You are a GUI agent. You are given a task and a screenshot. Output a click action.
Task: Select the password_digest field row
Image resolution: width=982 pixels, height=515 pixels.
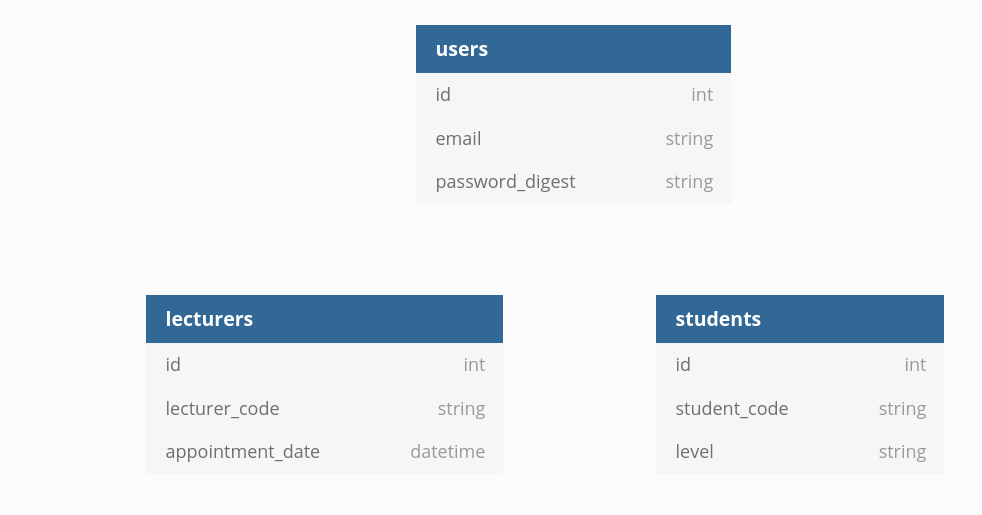click(x=573, y=182)
